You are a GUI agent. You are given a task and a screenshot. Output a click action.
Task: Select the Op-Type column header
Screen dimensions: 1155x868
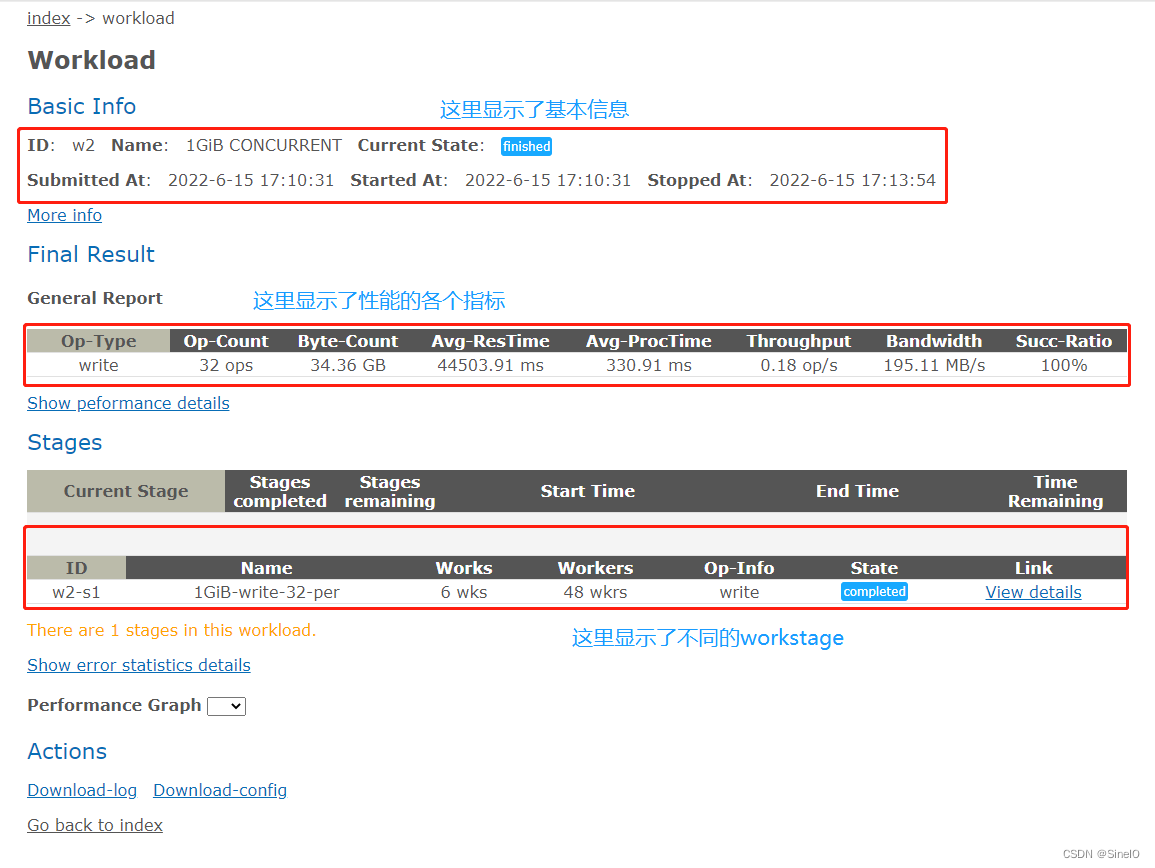pyautogui.click(x=96, y=340)
